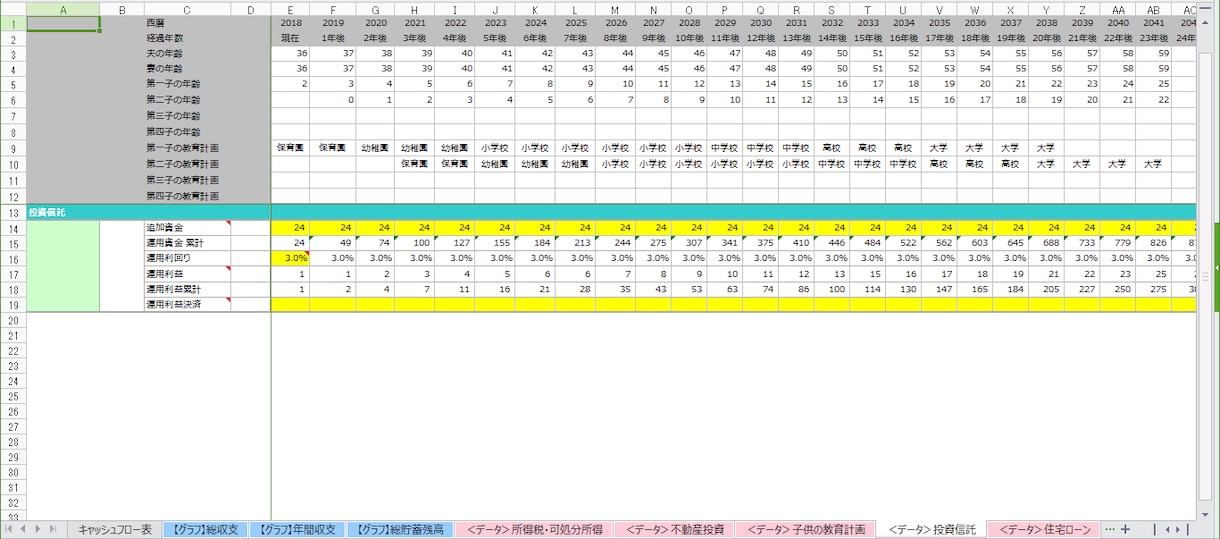Screen dimensions: 1220x539
Task: Select column header E
Action: coord(290,9)
